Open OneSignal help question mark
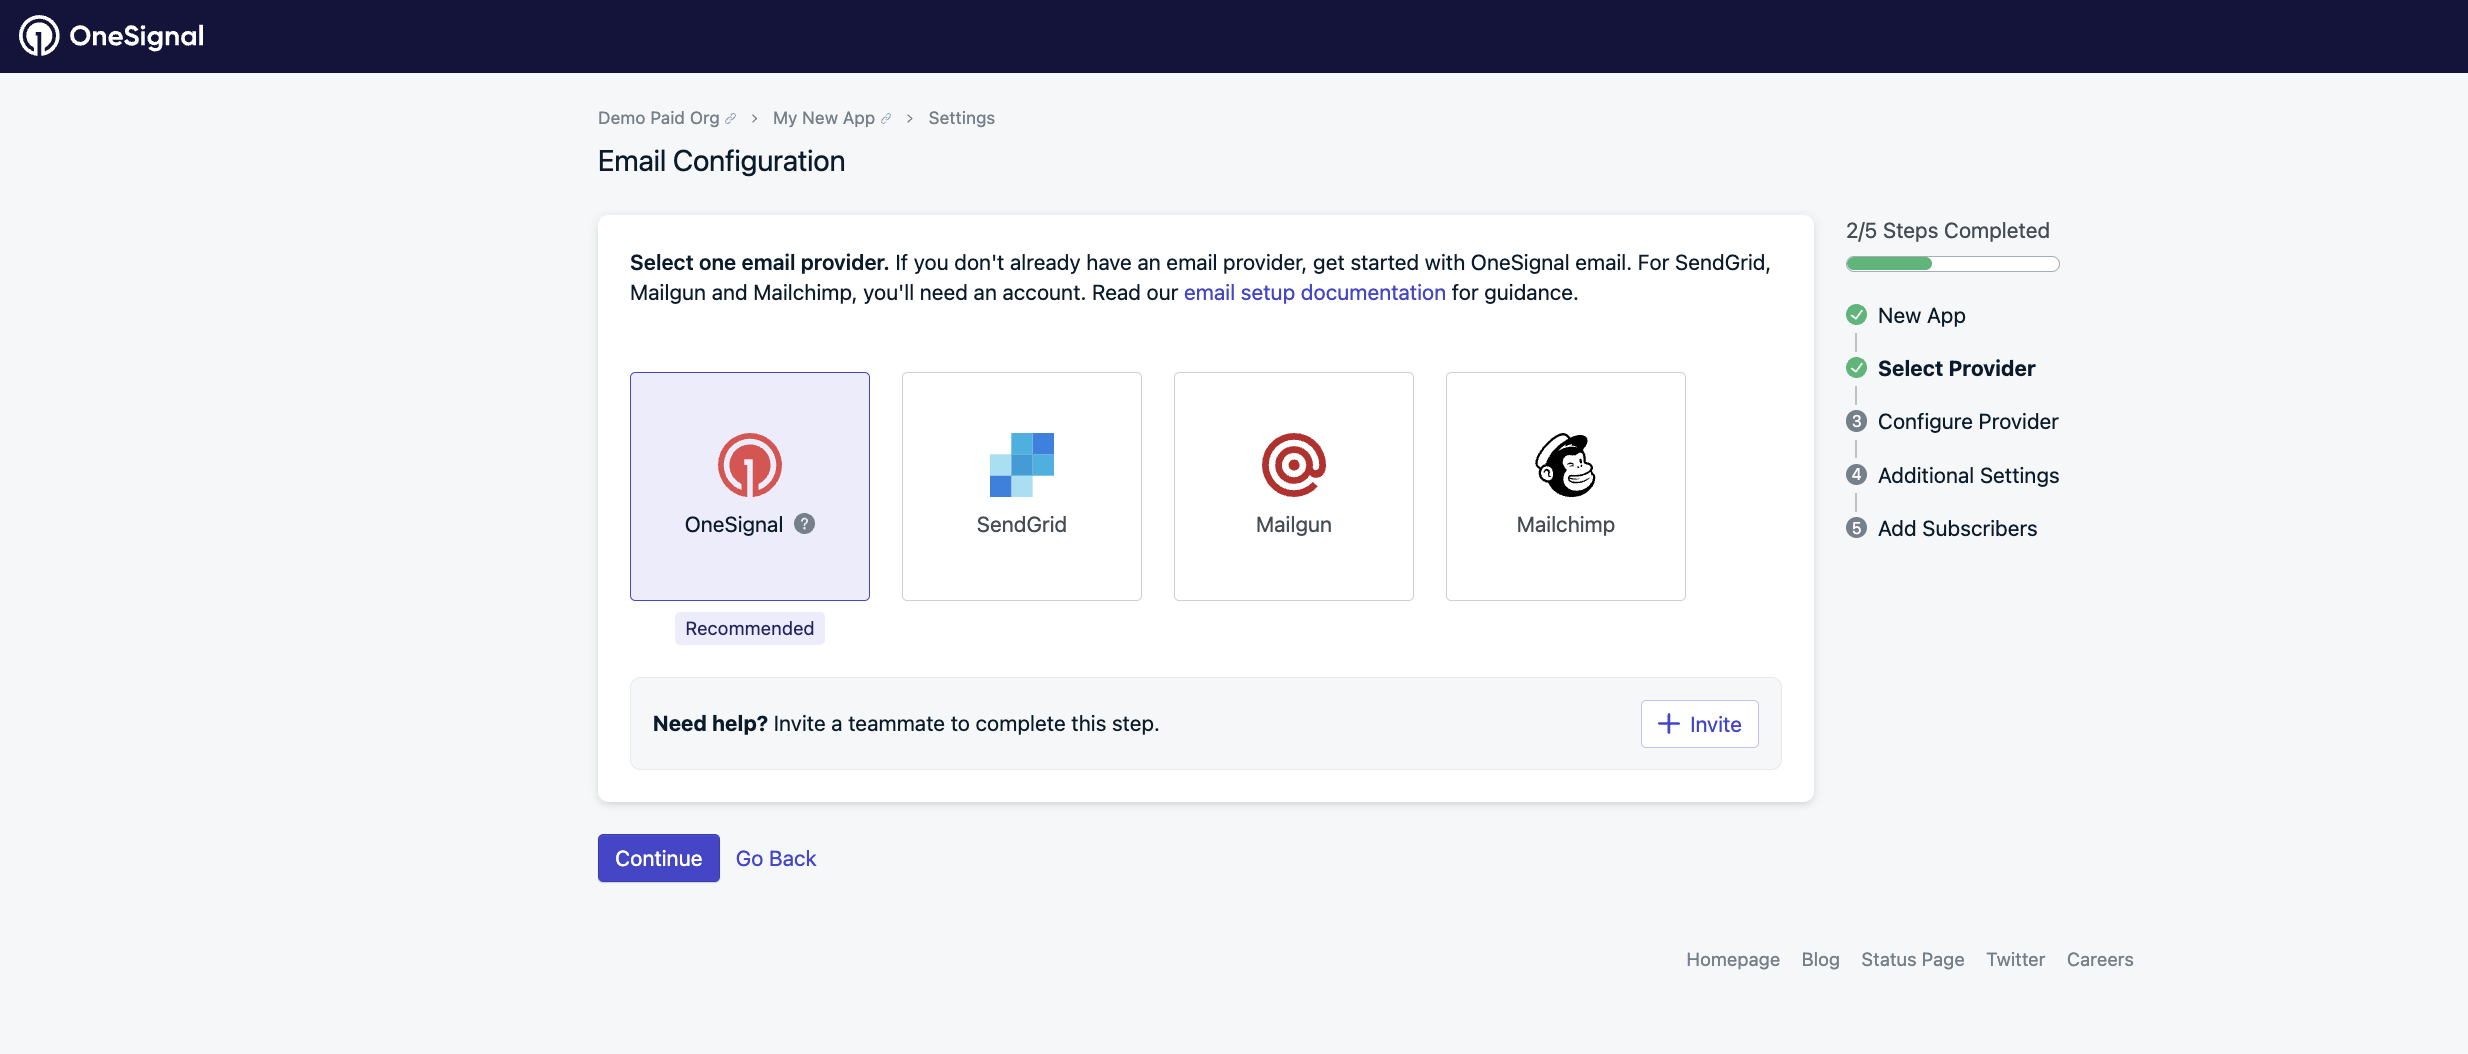 click(x=805, y=524)
